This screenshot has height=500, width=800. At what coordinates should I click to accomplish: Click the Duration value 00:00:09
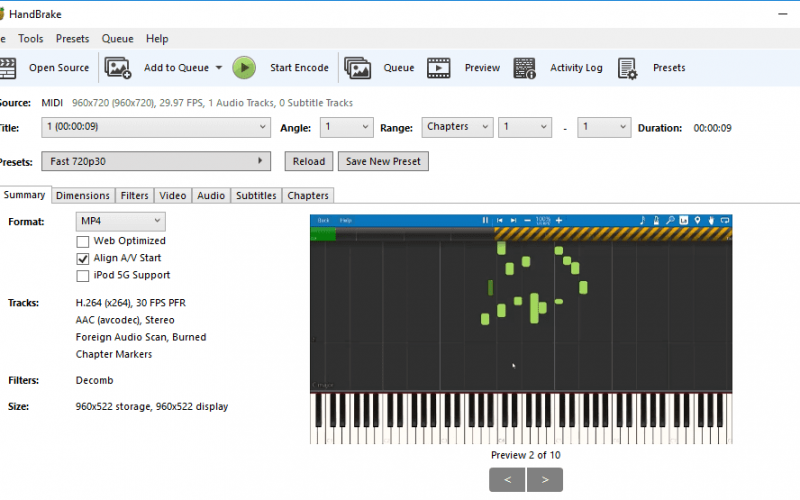(x=712, y=128)
